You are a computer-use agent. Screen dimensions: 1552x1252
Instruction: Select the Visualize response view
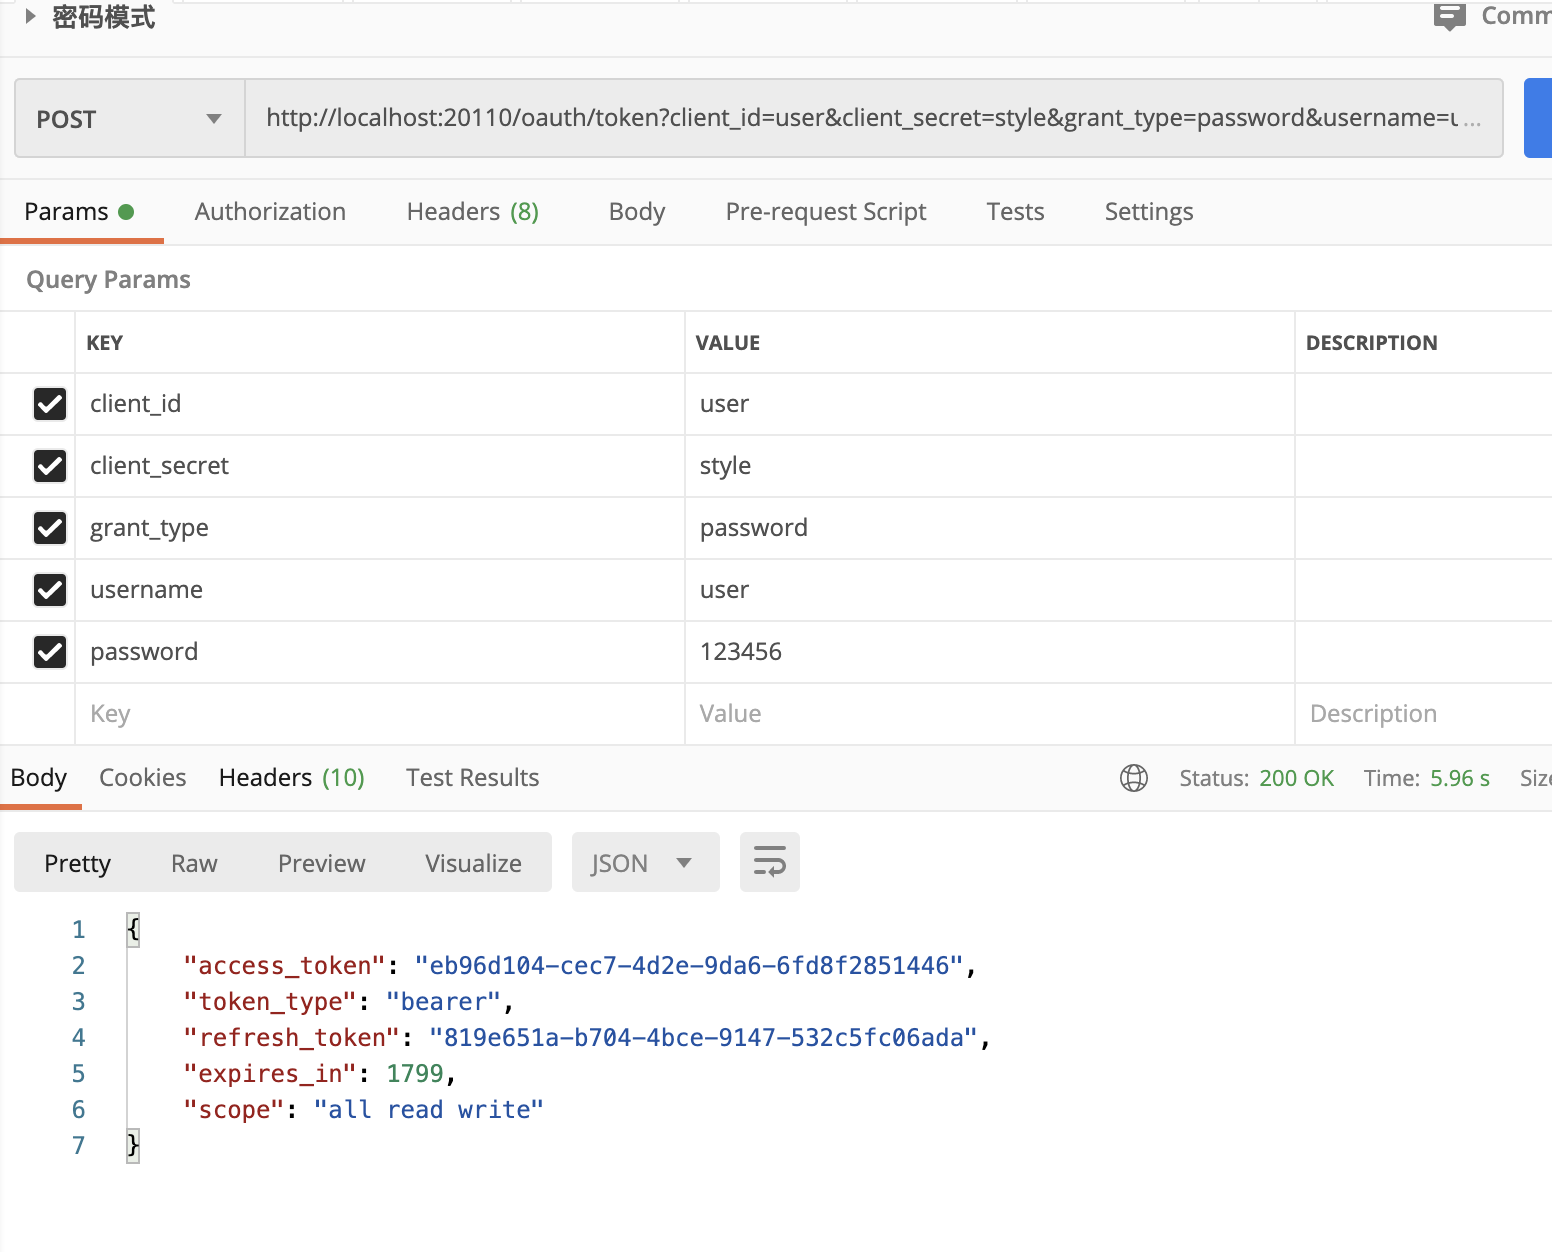473,862
